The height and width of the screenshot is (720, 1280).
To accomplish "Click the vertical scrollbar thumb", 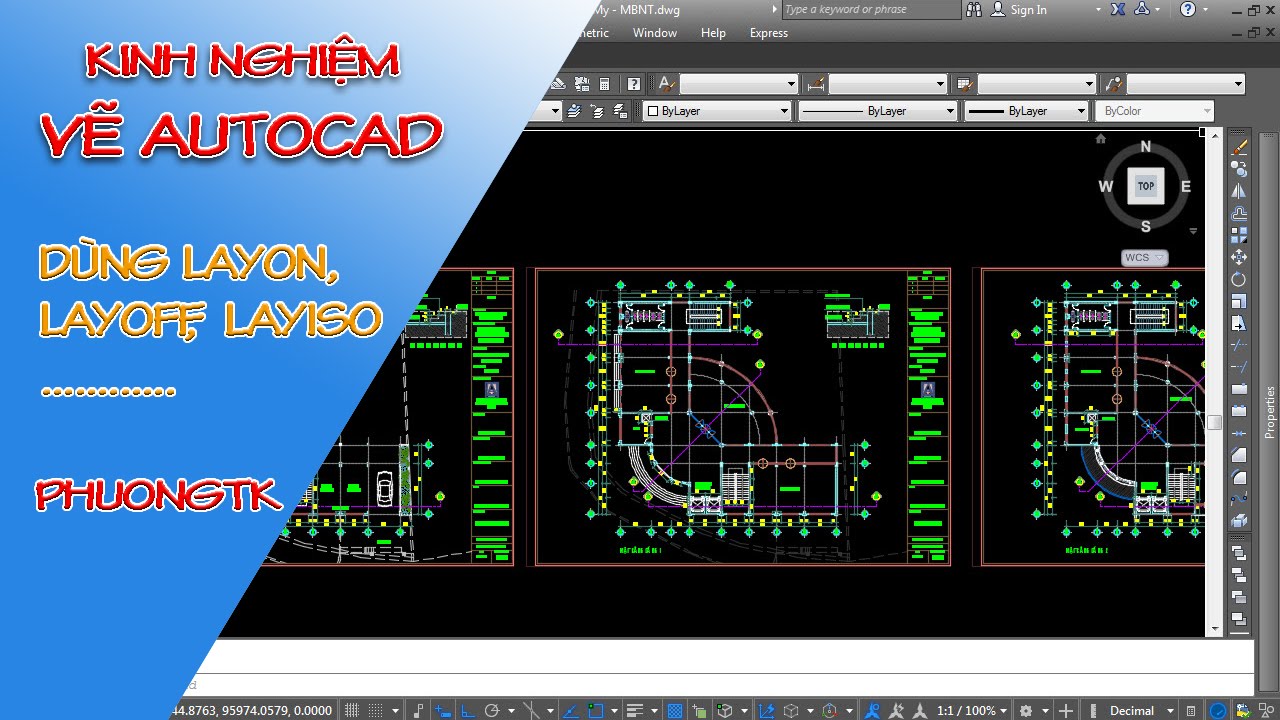I will point(1214,422).
